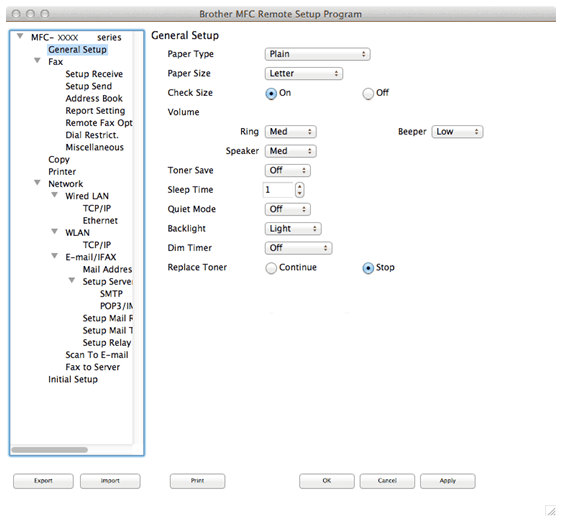565x526 pixels.
Task: Click the Export button
Action: [43, 481]
